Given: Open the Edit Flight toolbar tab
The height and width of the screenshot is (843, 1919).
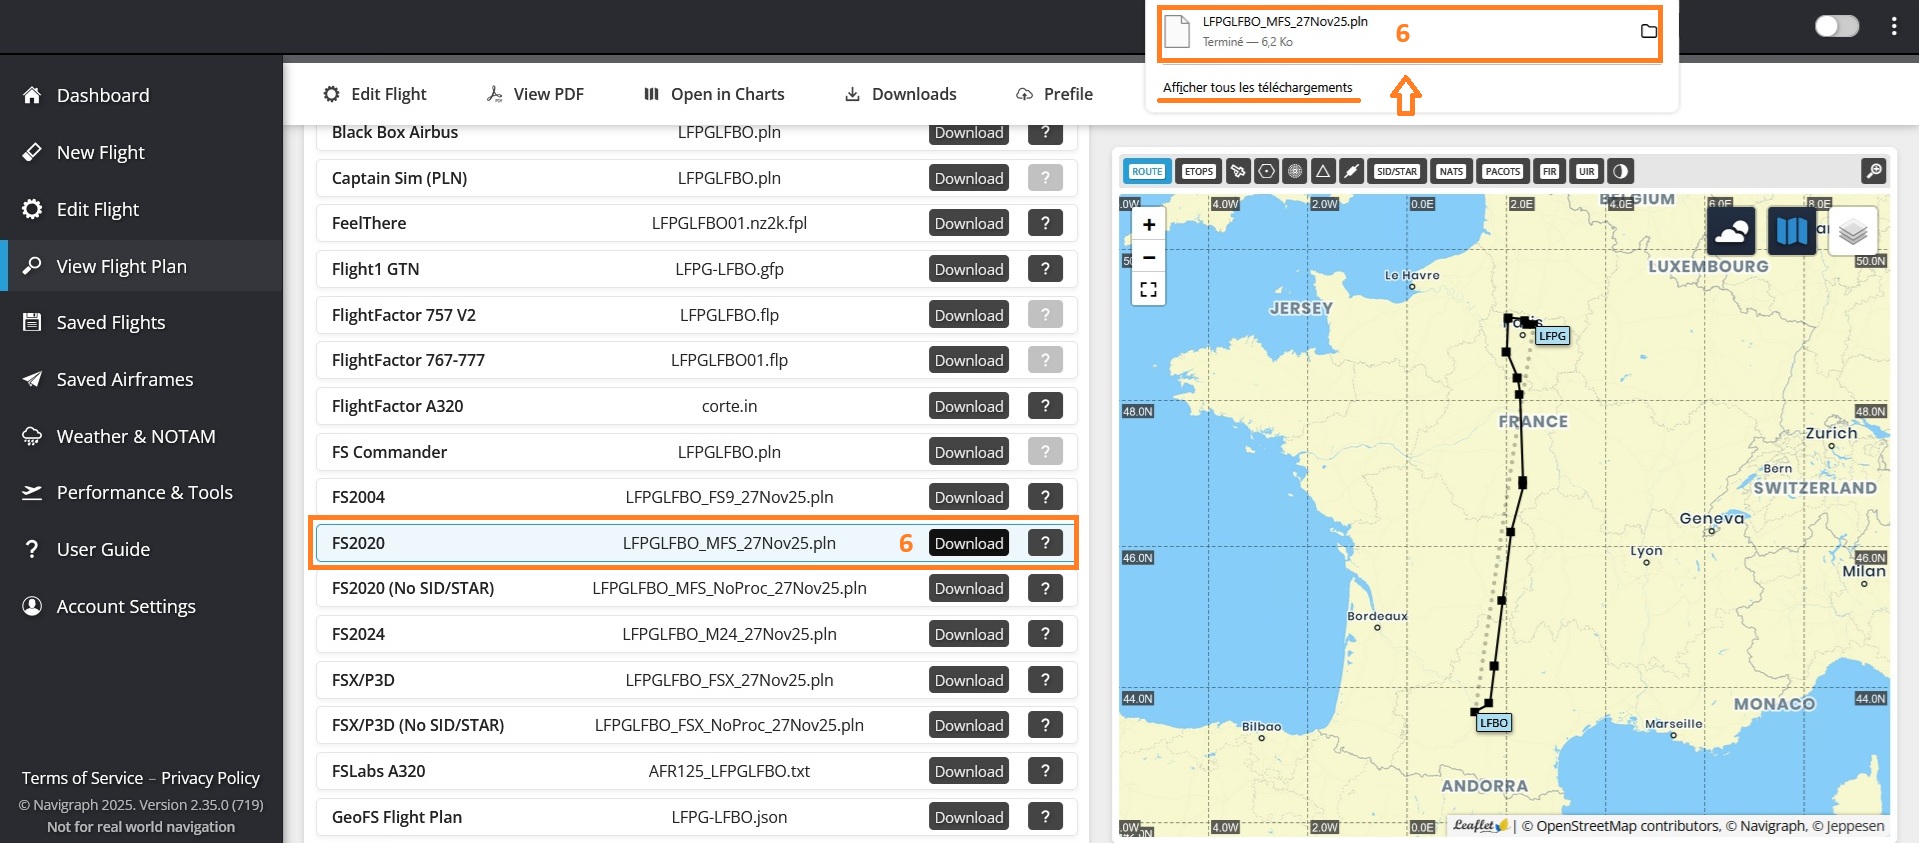Looking at the screenshot, I should tap(374, 94).
